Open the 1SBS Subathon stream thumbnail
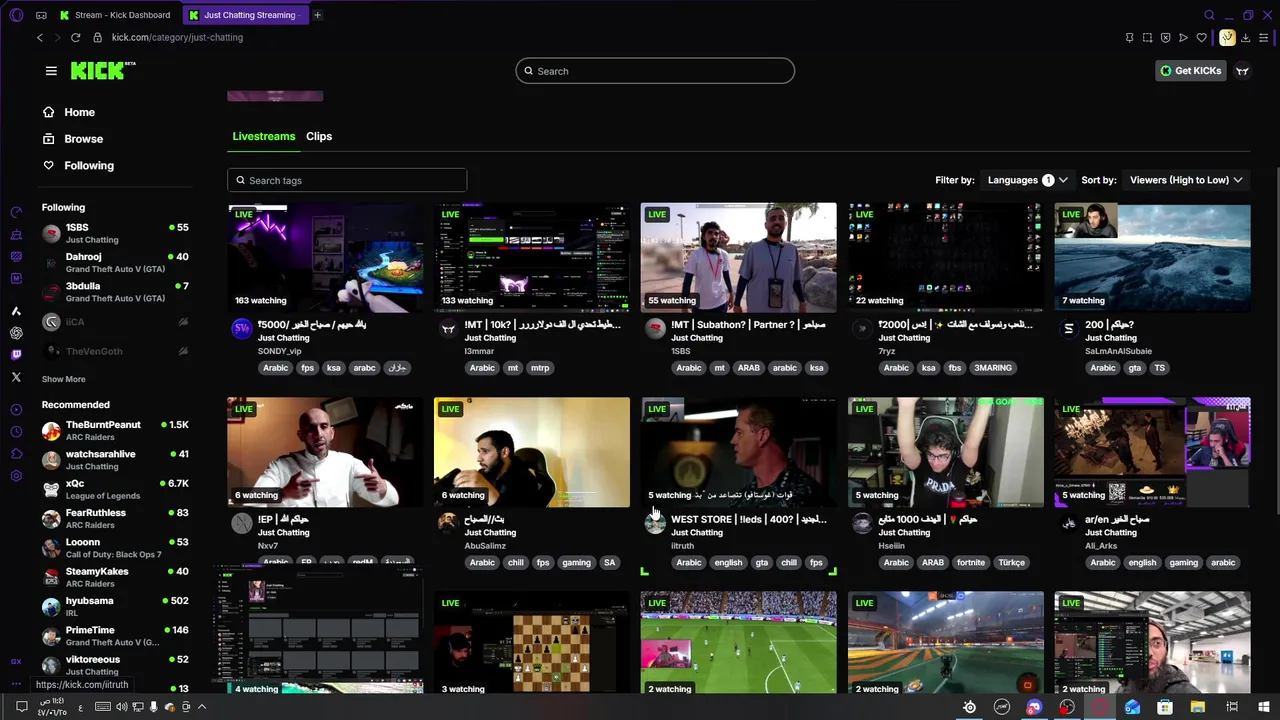Screen dimensions: 1280x720 point(738,258)
